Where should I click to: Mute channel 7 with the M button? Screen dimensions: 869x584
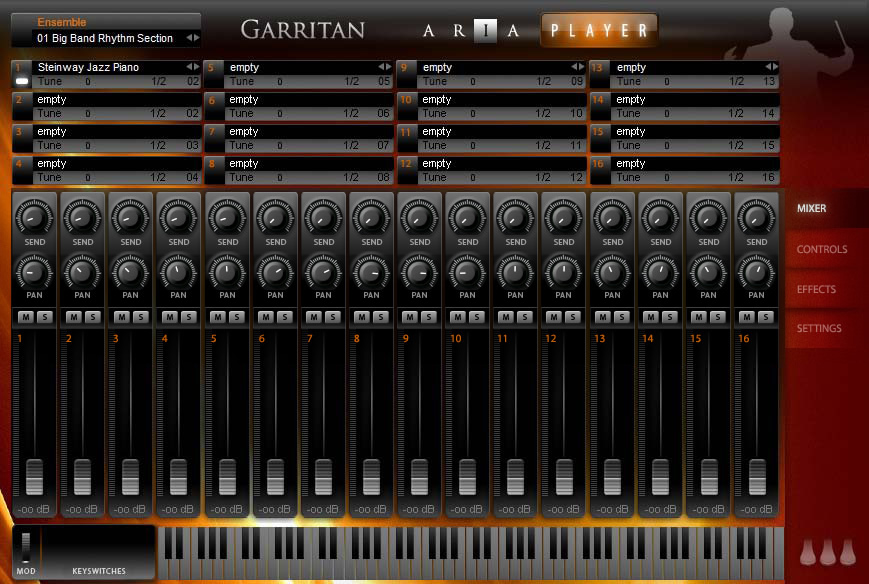point(314,317)
